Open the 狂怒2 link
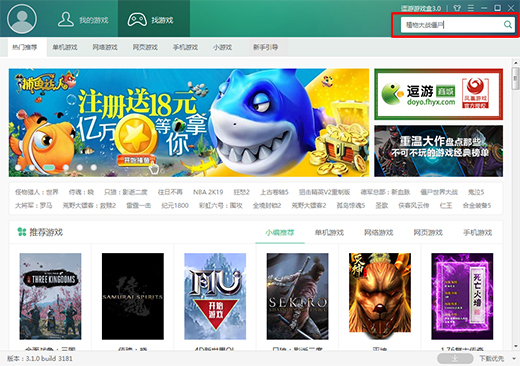 [x=242, y=192]
